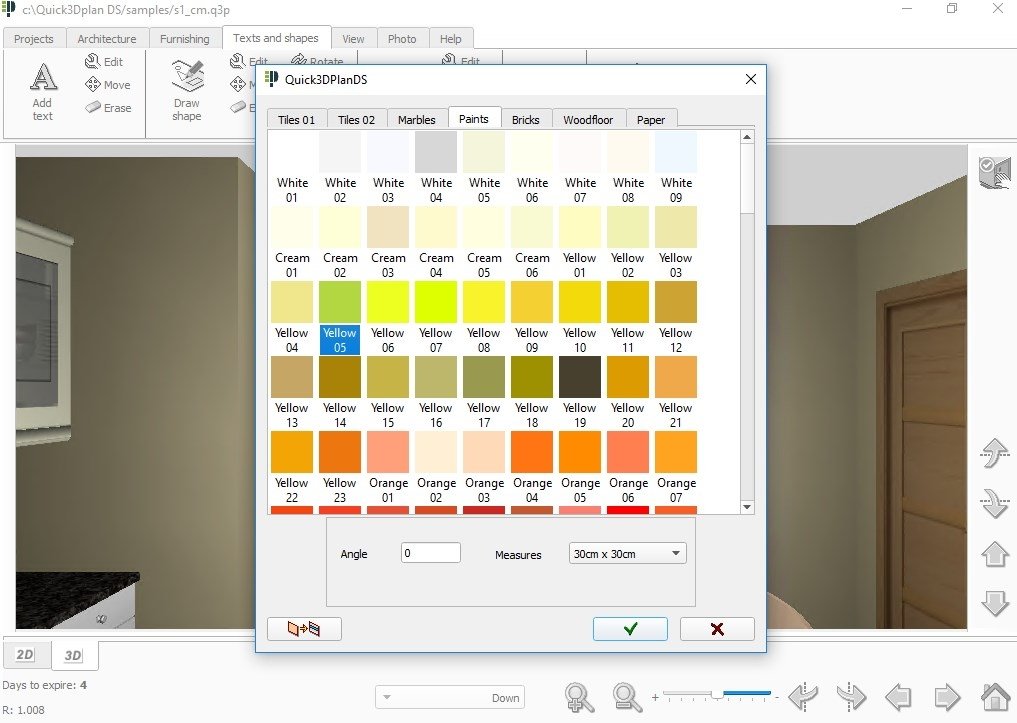Switch to the Woodfloor tab
Image resolution: width=1017 pixels, height=723 pixels.
point(588,119)
